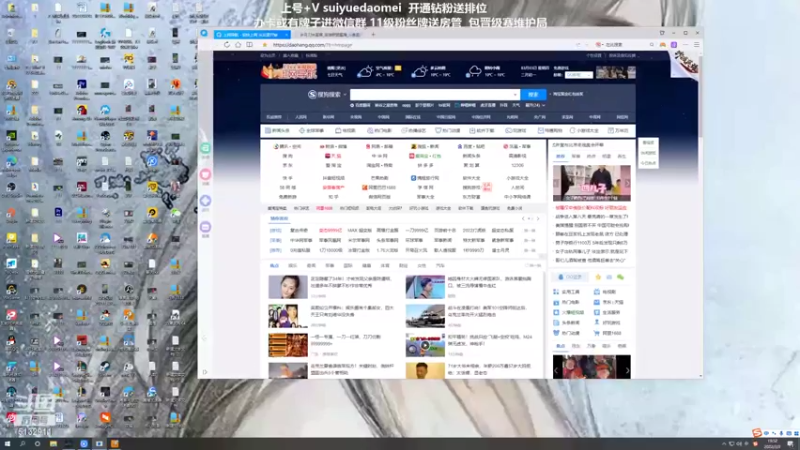Screen dimensions: 800x450
Task: Show previous games in the game section arrow
Action: point(523,218)
